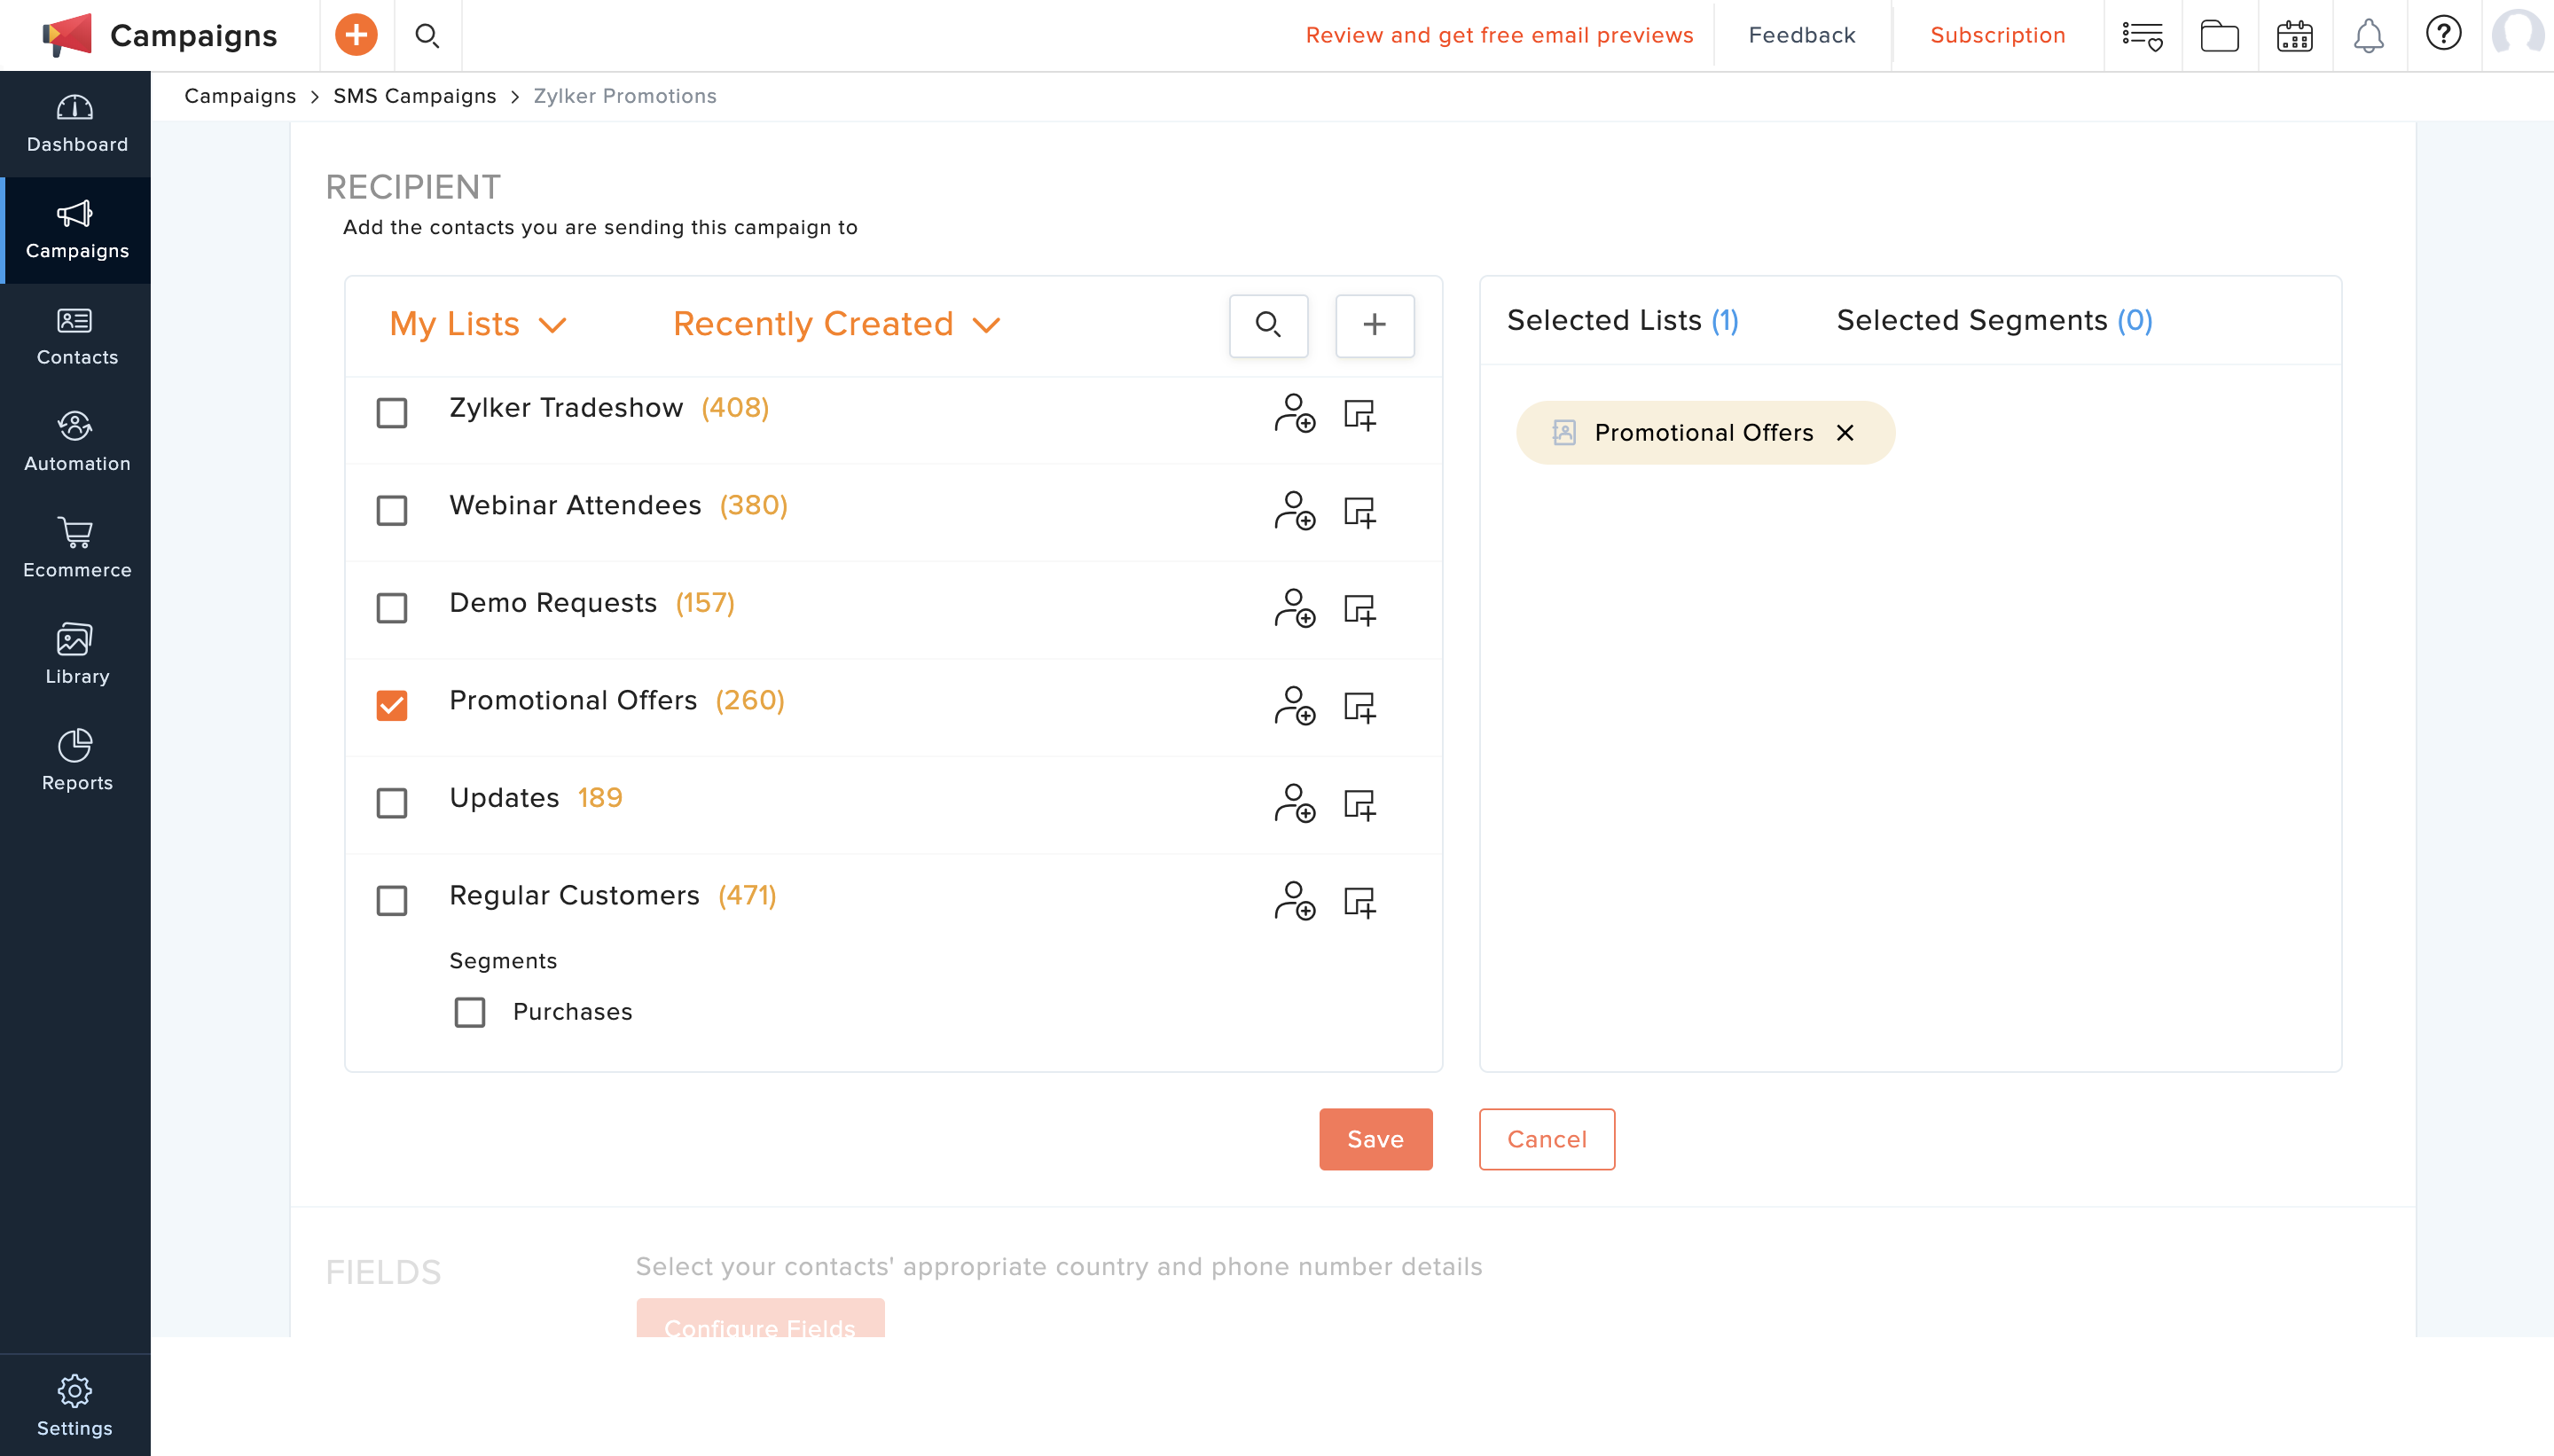
Task: Open the folder icon in top bar
Action: click(x=2219, y=36)
